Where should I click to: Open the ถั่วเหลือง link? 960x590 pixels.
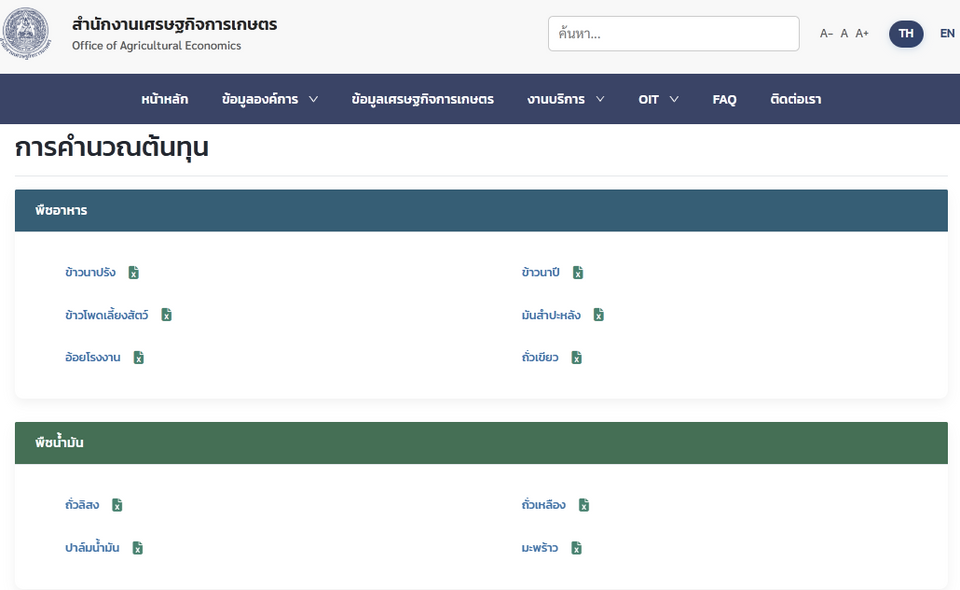tap(544, 505)
